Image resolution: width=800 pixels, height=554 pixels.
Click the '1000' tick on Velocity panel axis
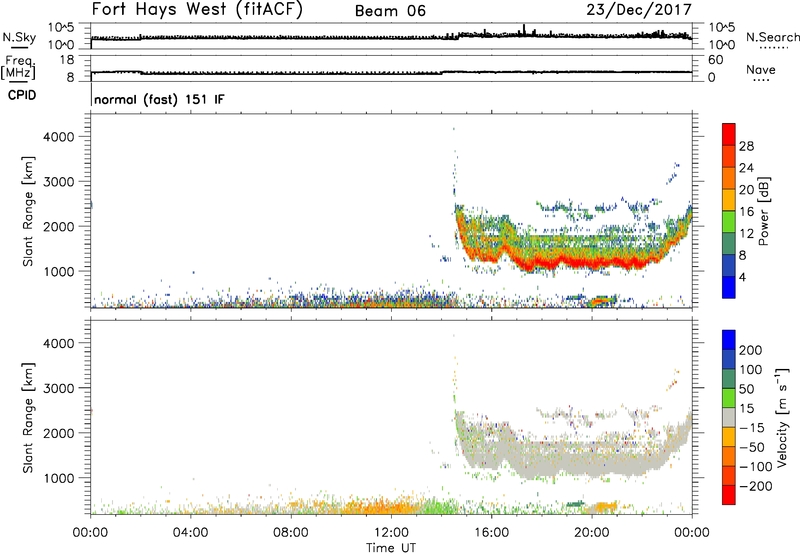click(x=59, y=478)
